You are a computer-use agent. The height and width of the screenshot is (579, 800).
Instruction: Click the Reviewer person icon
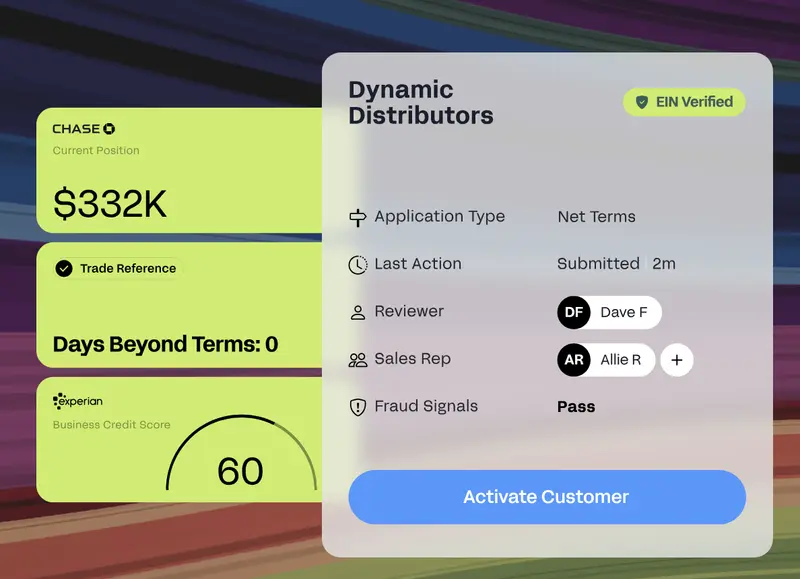tap(358, 312)
